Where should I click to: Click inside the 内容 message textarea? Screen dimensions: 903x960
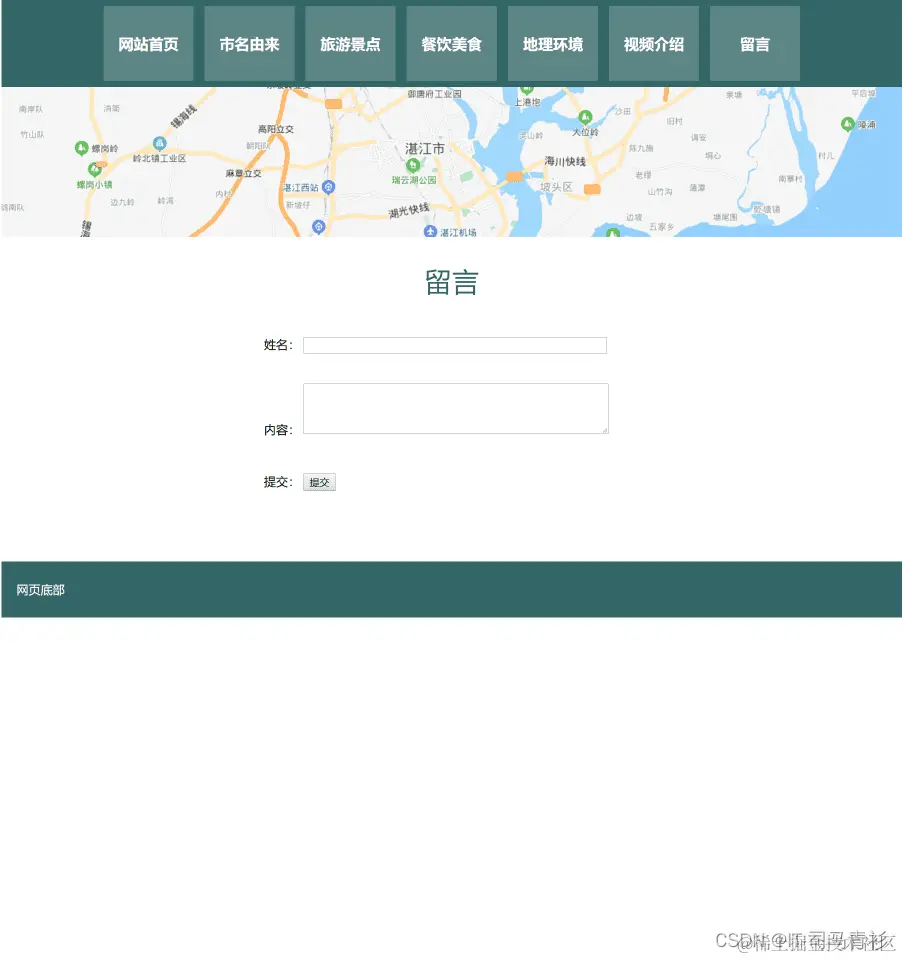coord(455,408)
